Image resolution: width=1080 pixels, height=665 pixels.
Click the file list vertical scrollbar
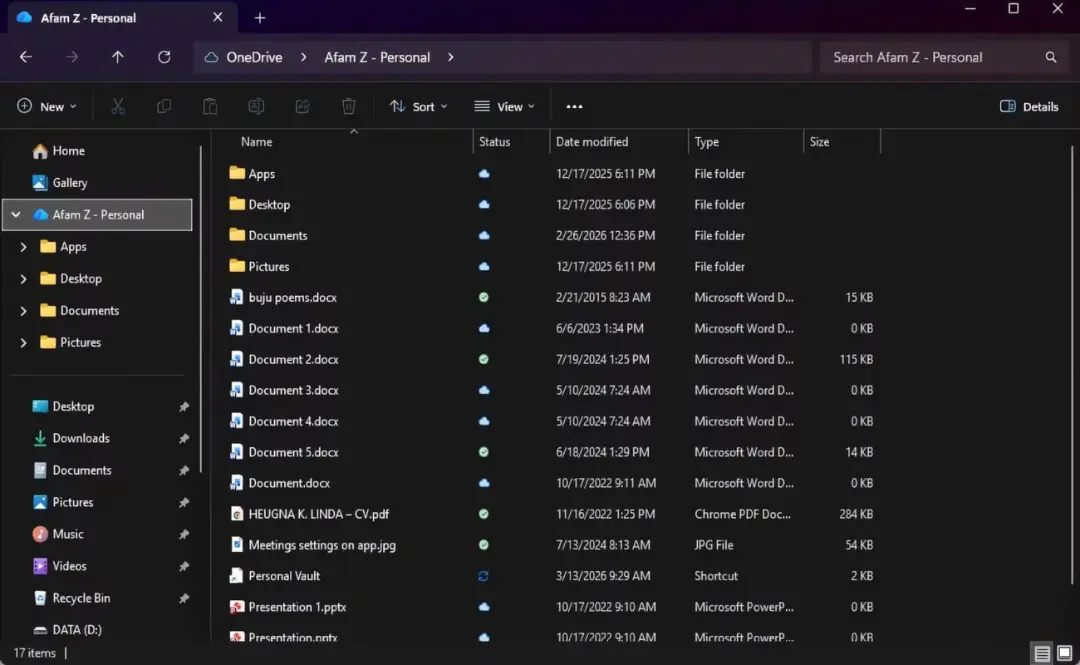1072,365
